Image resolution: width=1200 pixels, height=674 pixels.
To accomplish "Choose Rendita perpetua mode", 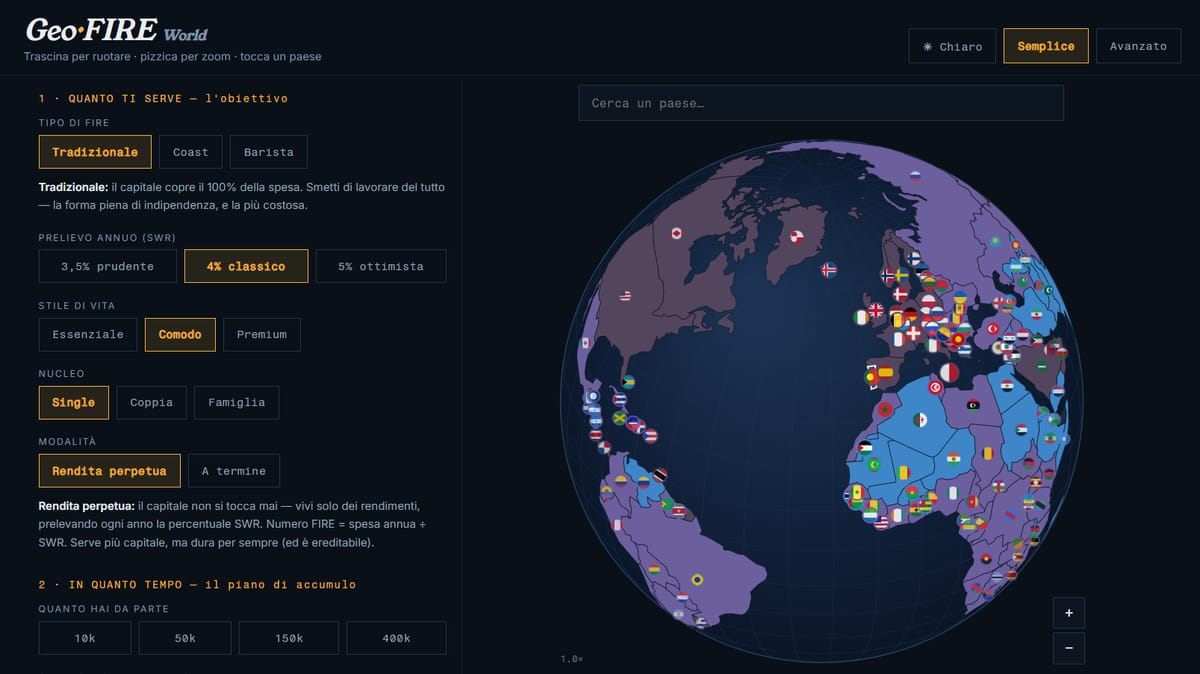I will tap(110, 471).
